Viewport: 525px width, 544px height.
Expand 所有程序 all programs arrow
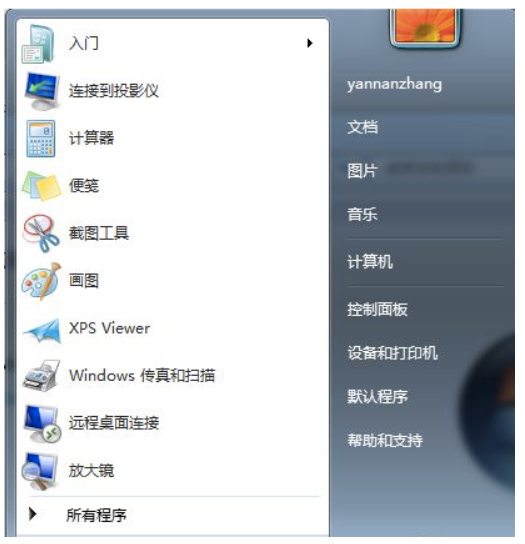pos(33,514)
